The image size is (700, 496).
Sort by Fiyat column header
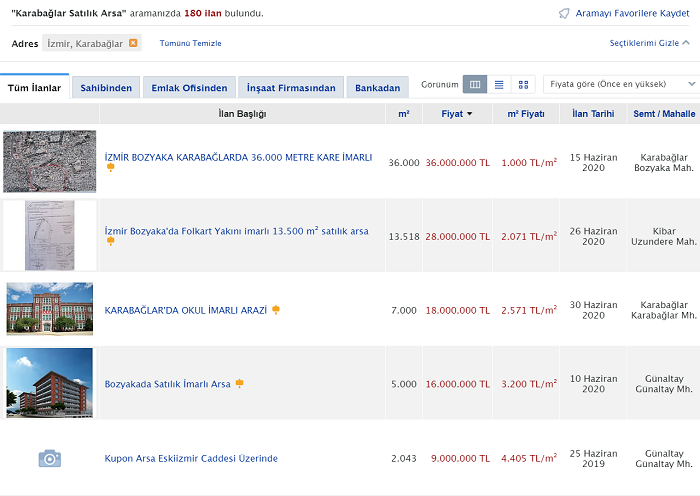tap(457, 114)
